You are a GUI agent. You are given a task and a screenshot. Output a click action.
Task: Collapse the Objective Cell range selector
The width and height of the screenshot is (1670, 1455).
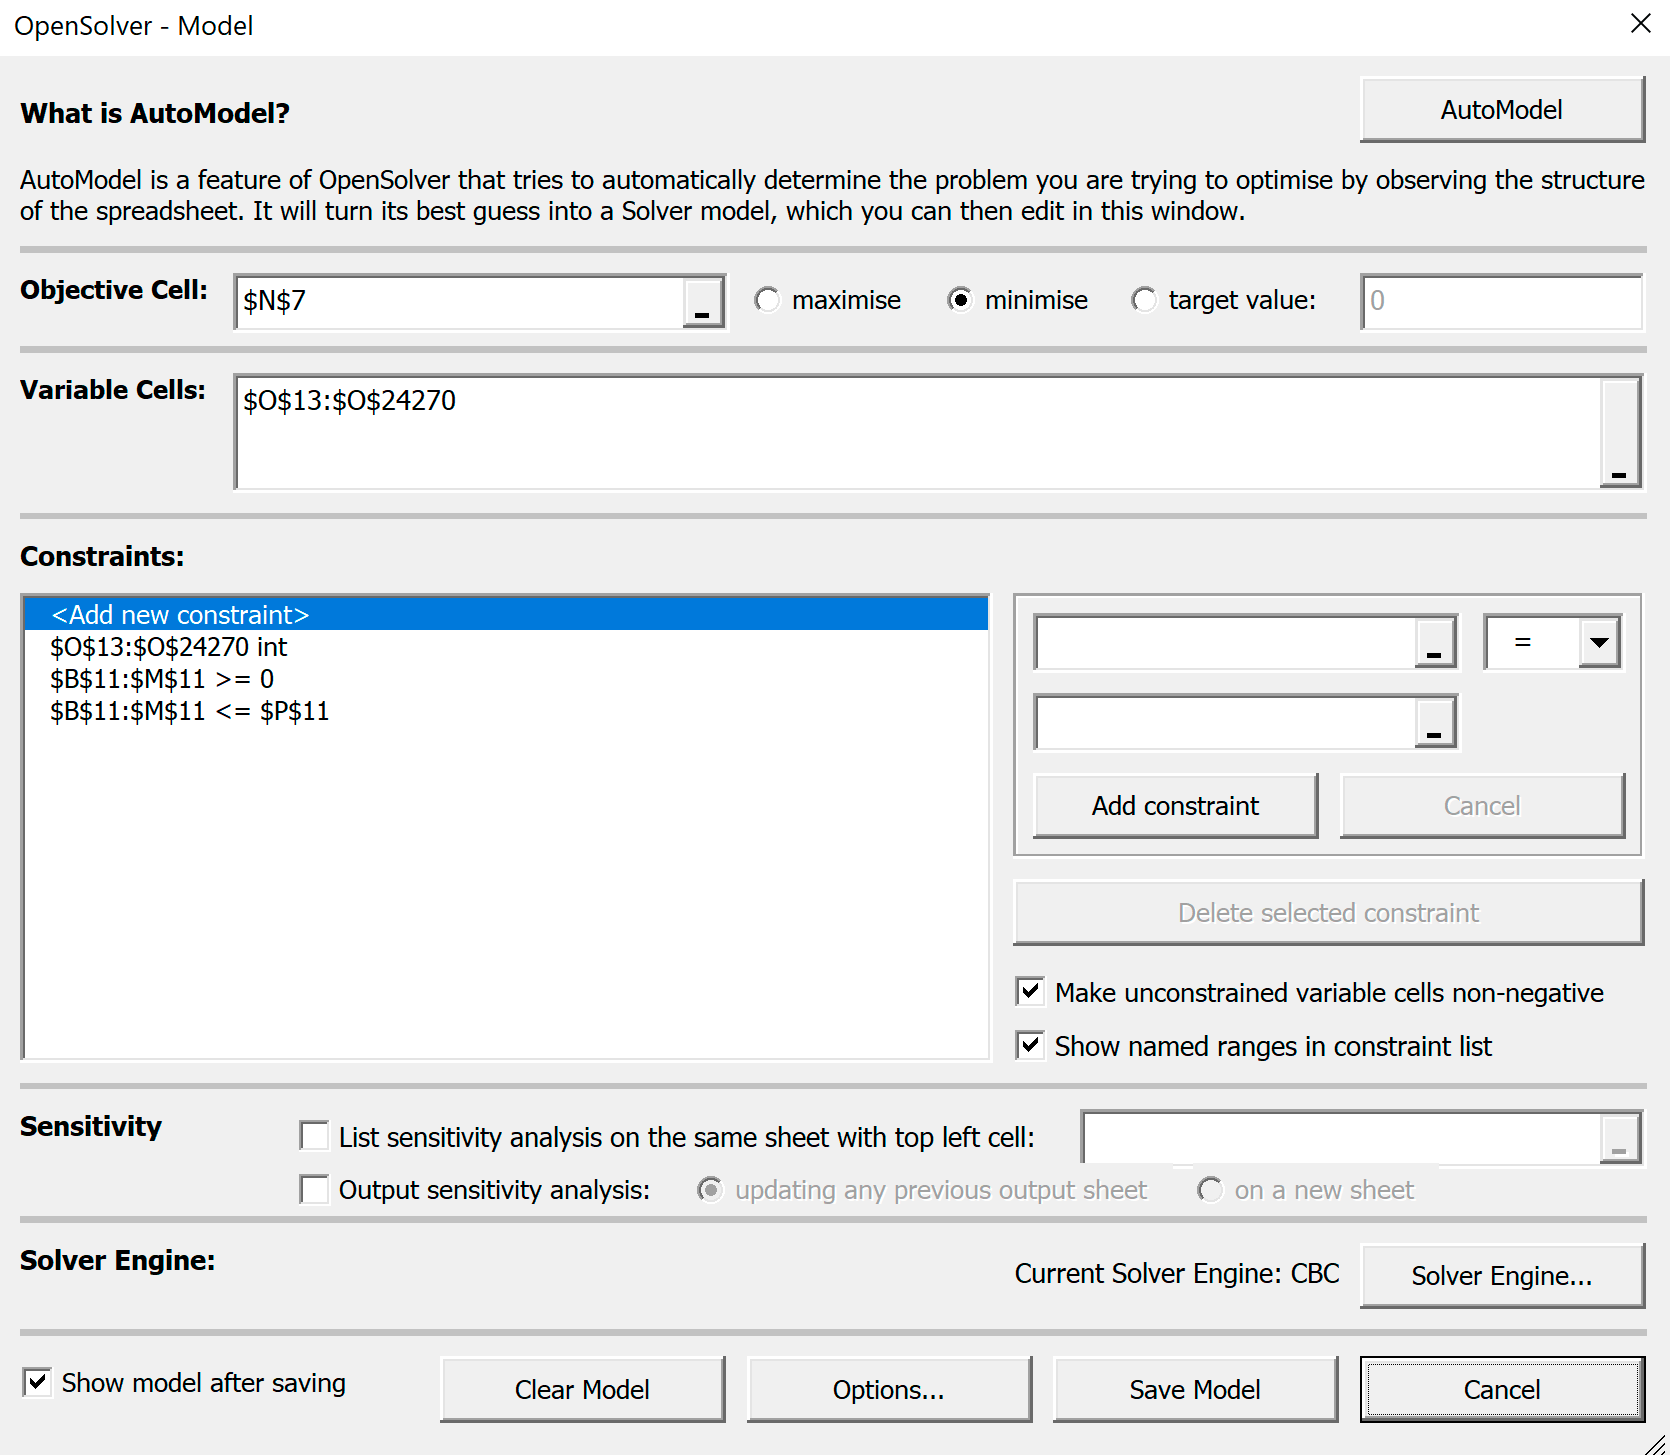click(702, 302)
